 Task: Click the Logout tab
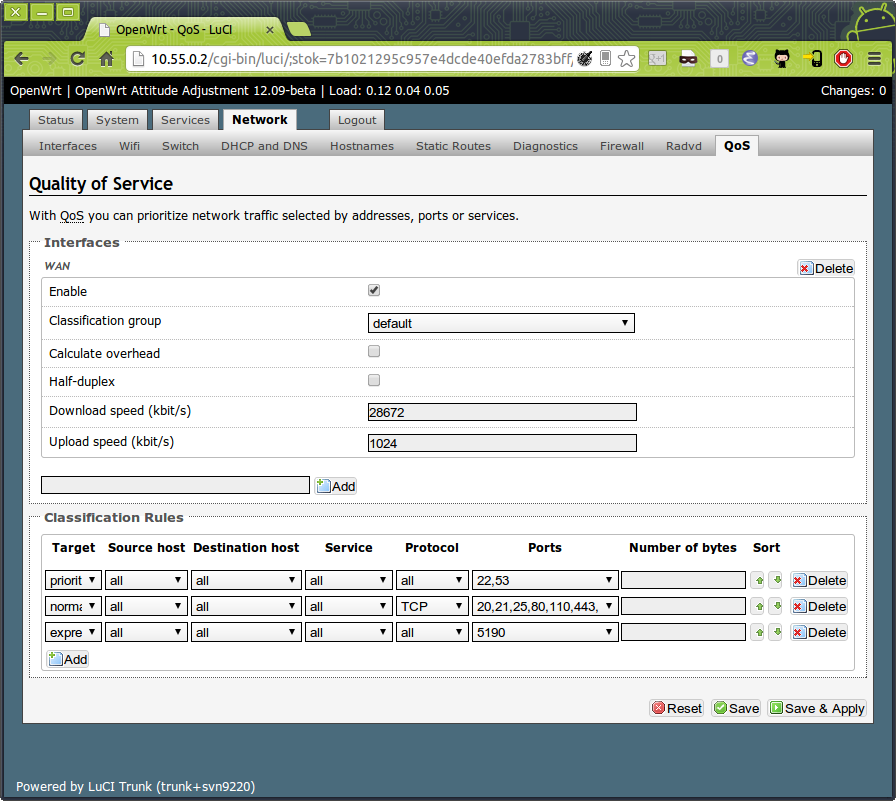click(357, 120)
